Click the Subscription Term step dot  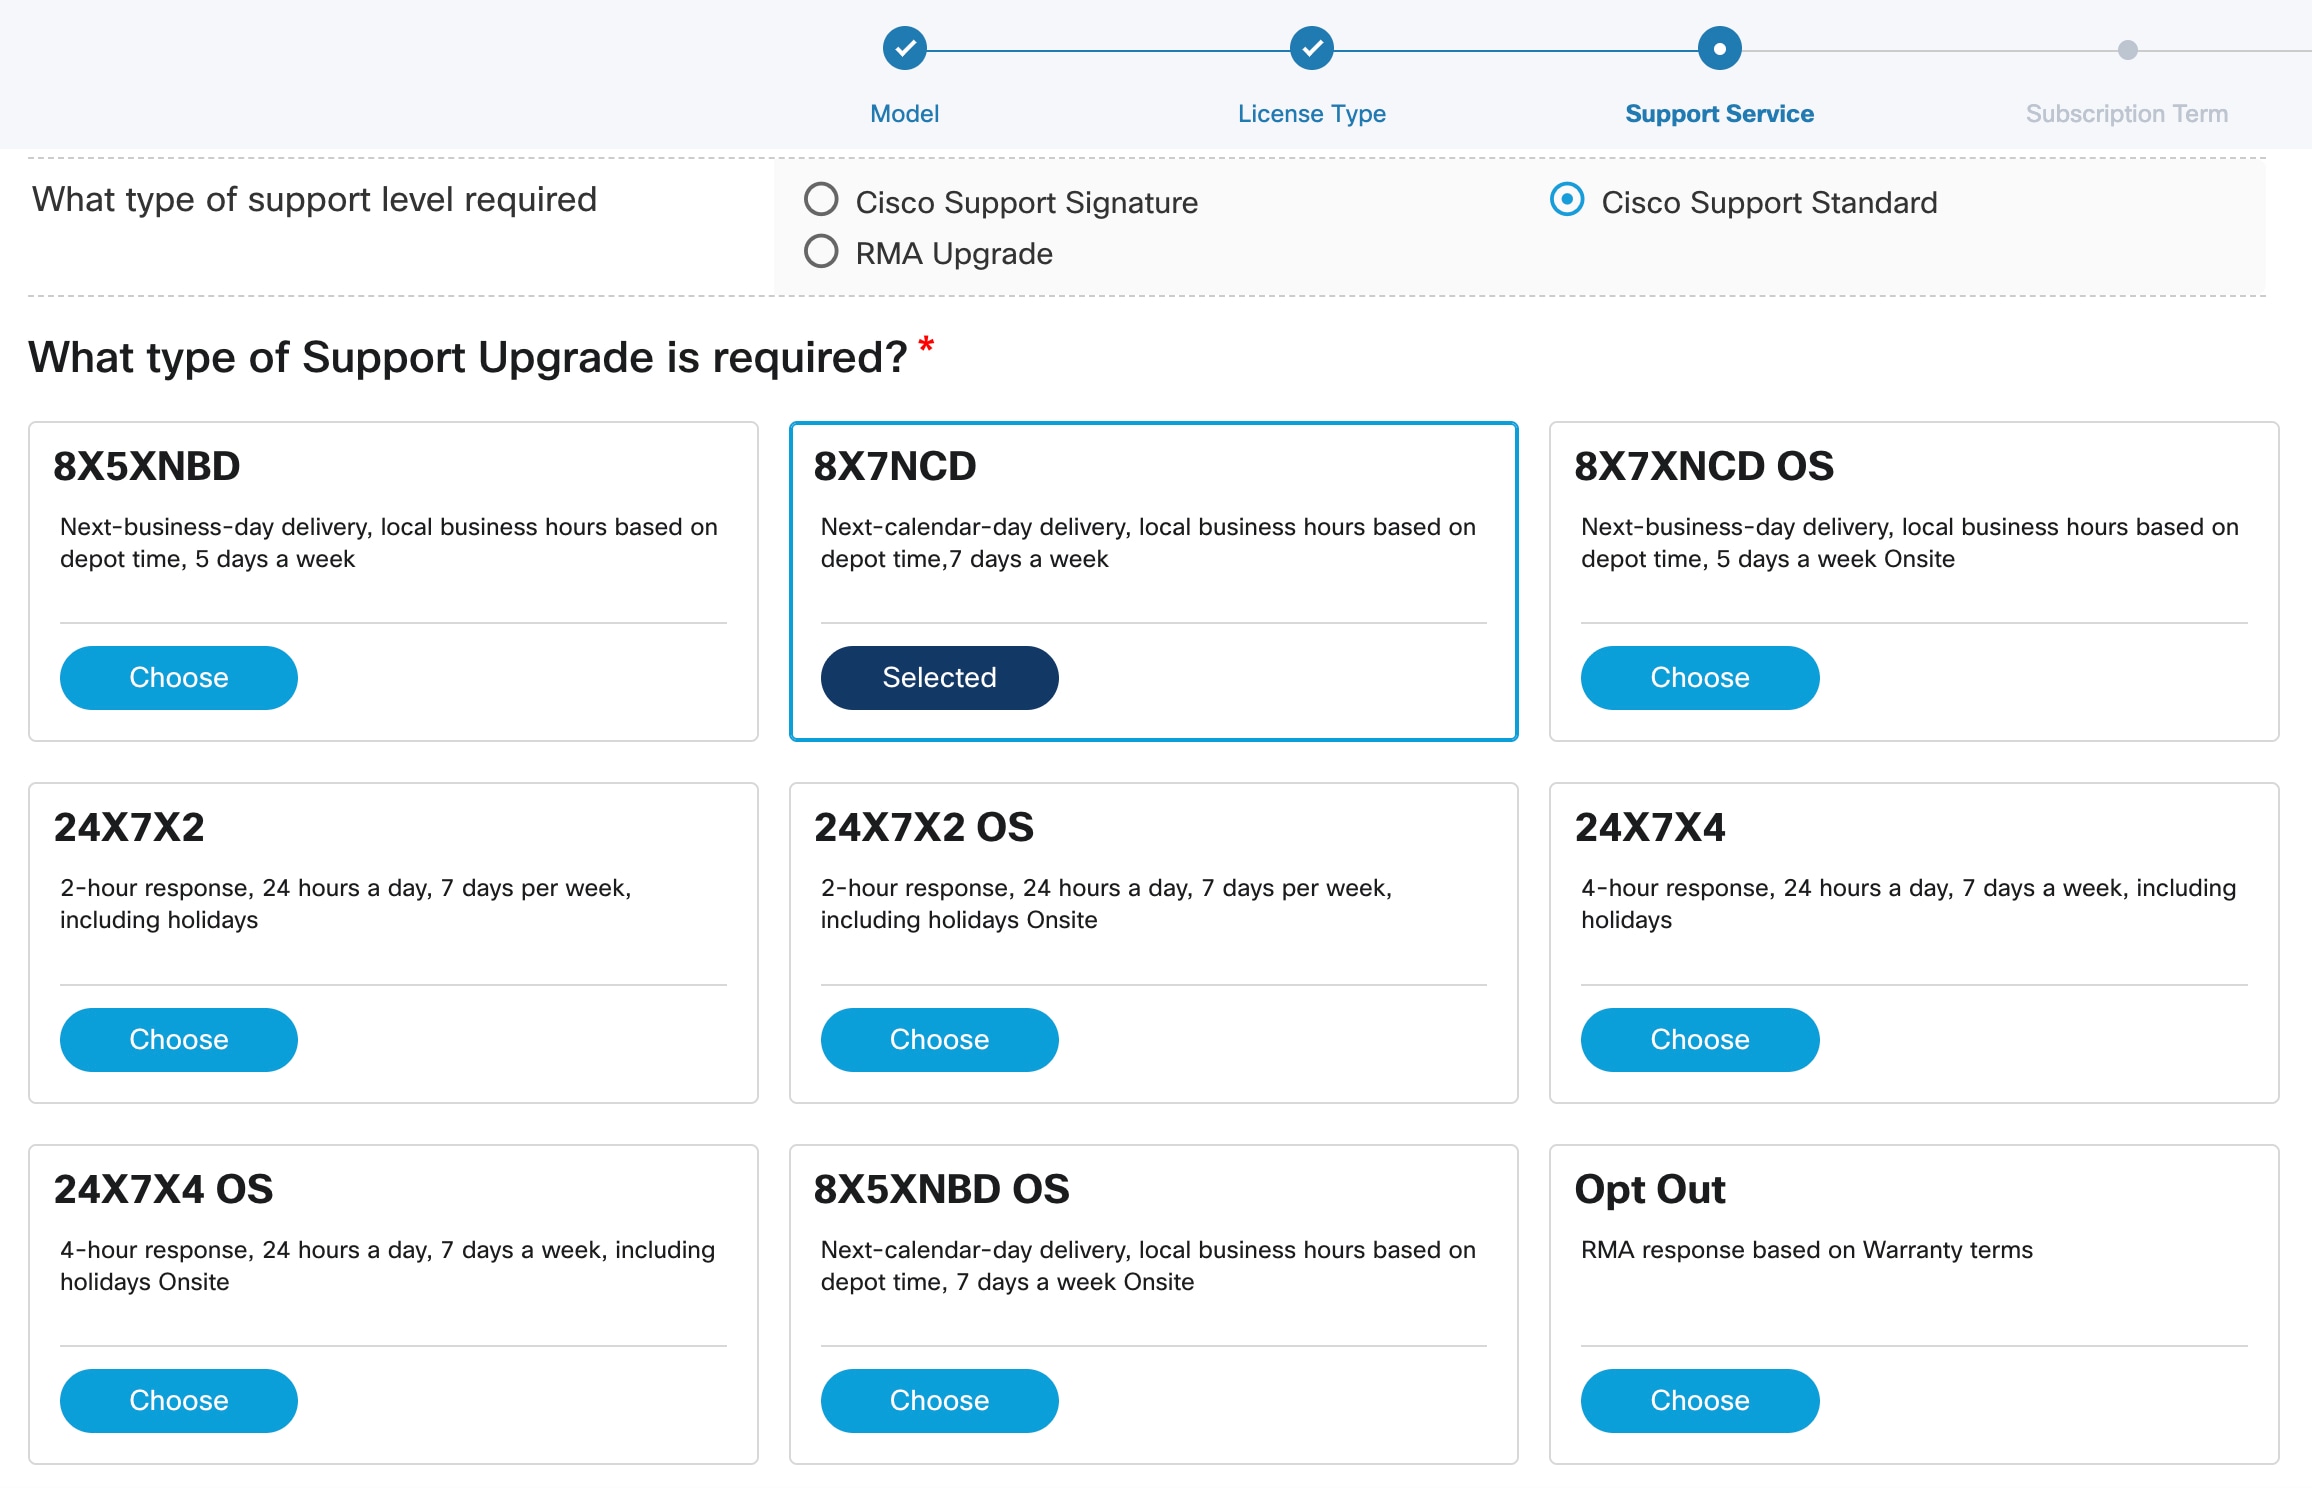[x=2127, y=49]
